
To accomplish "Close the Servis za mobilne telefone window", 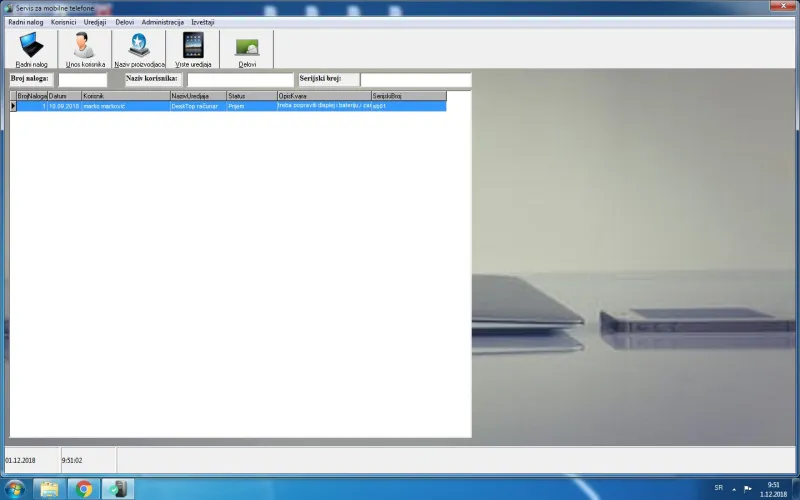I will point(783,6).
